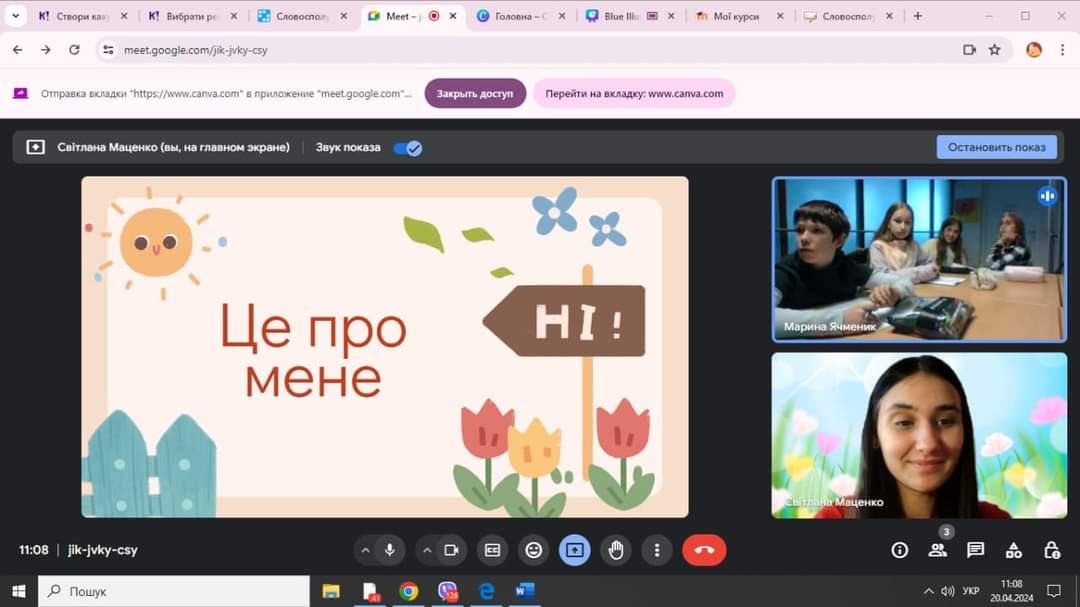The height and width of the screenshot is (607, 1080).
Task: Open the meeting details info icon
Action: point(899,550)
